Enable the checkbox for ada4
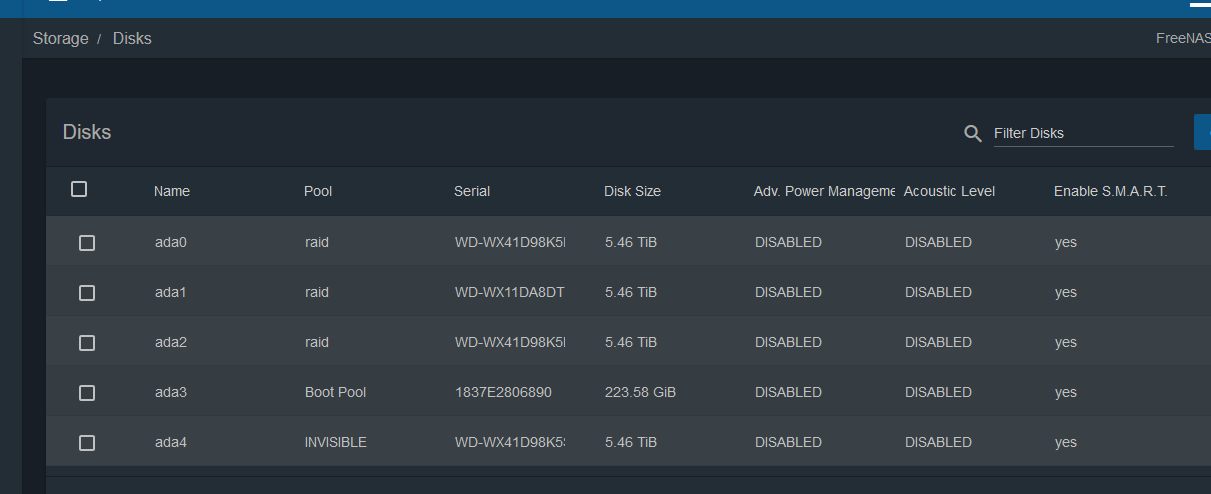The width and height of the screenshot is (1211, 494). click(x=87, y=443)
